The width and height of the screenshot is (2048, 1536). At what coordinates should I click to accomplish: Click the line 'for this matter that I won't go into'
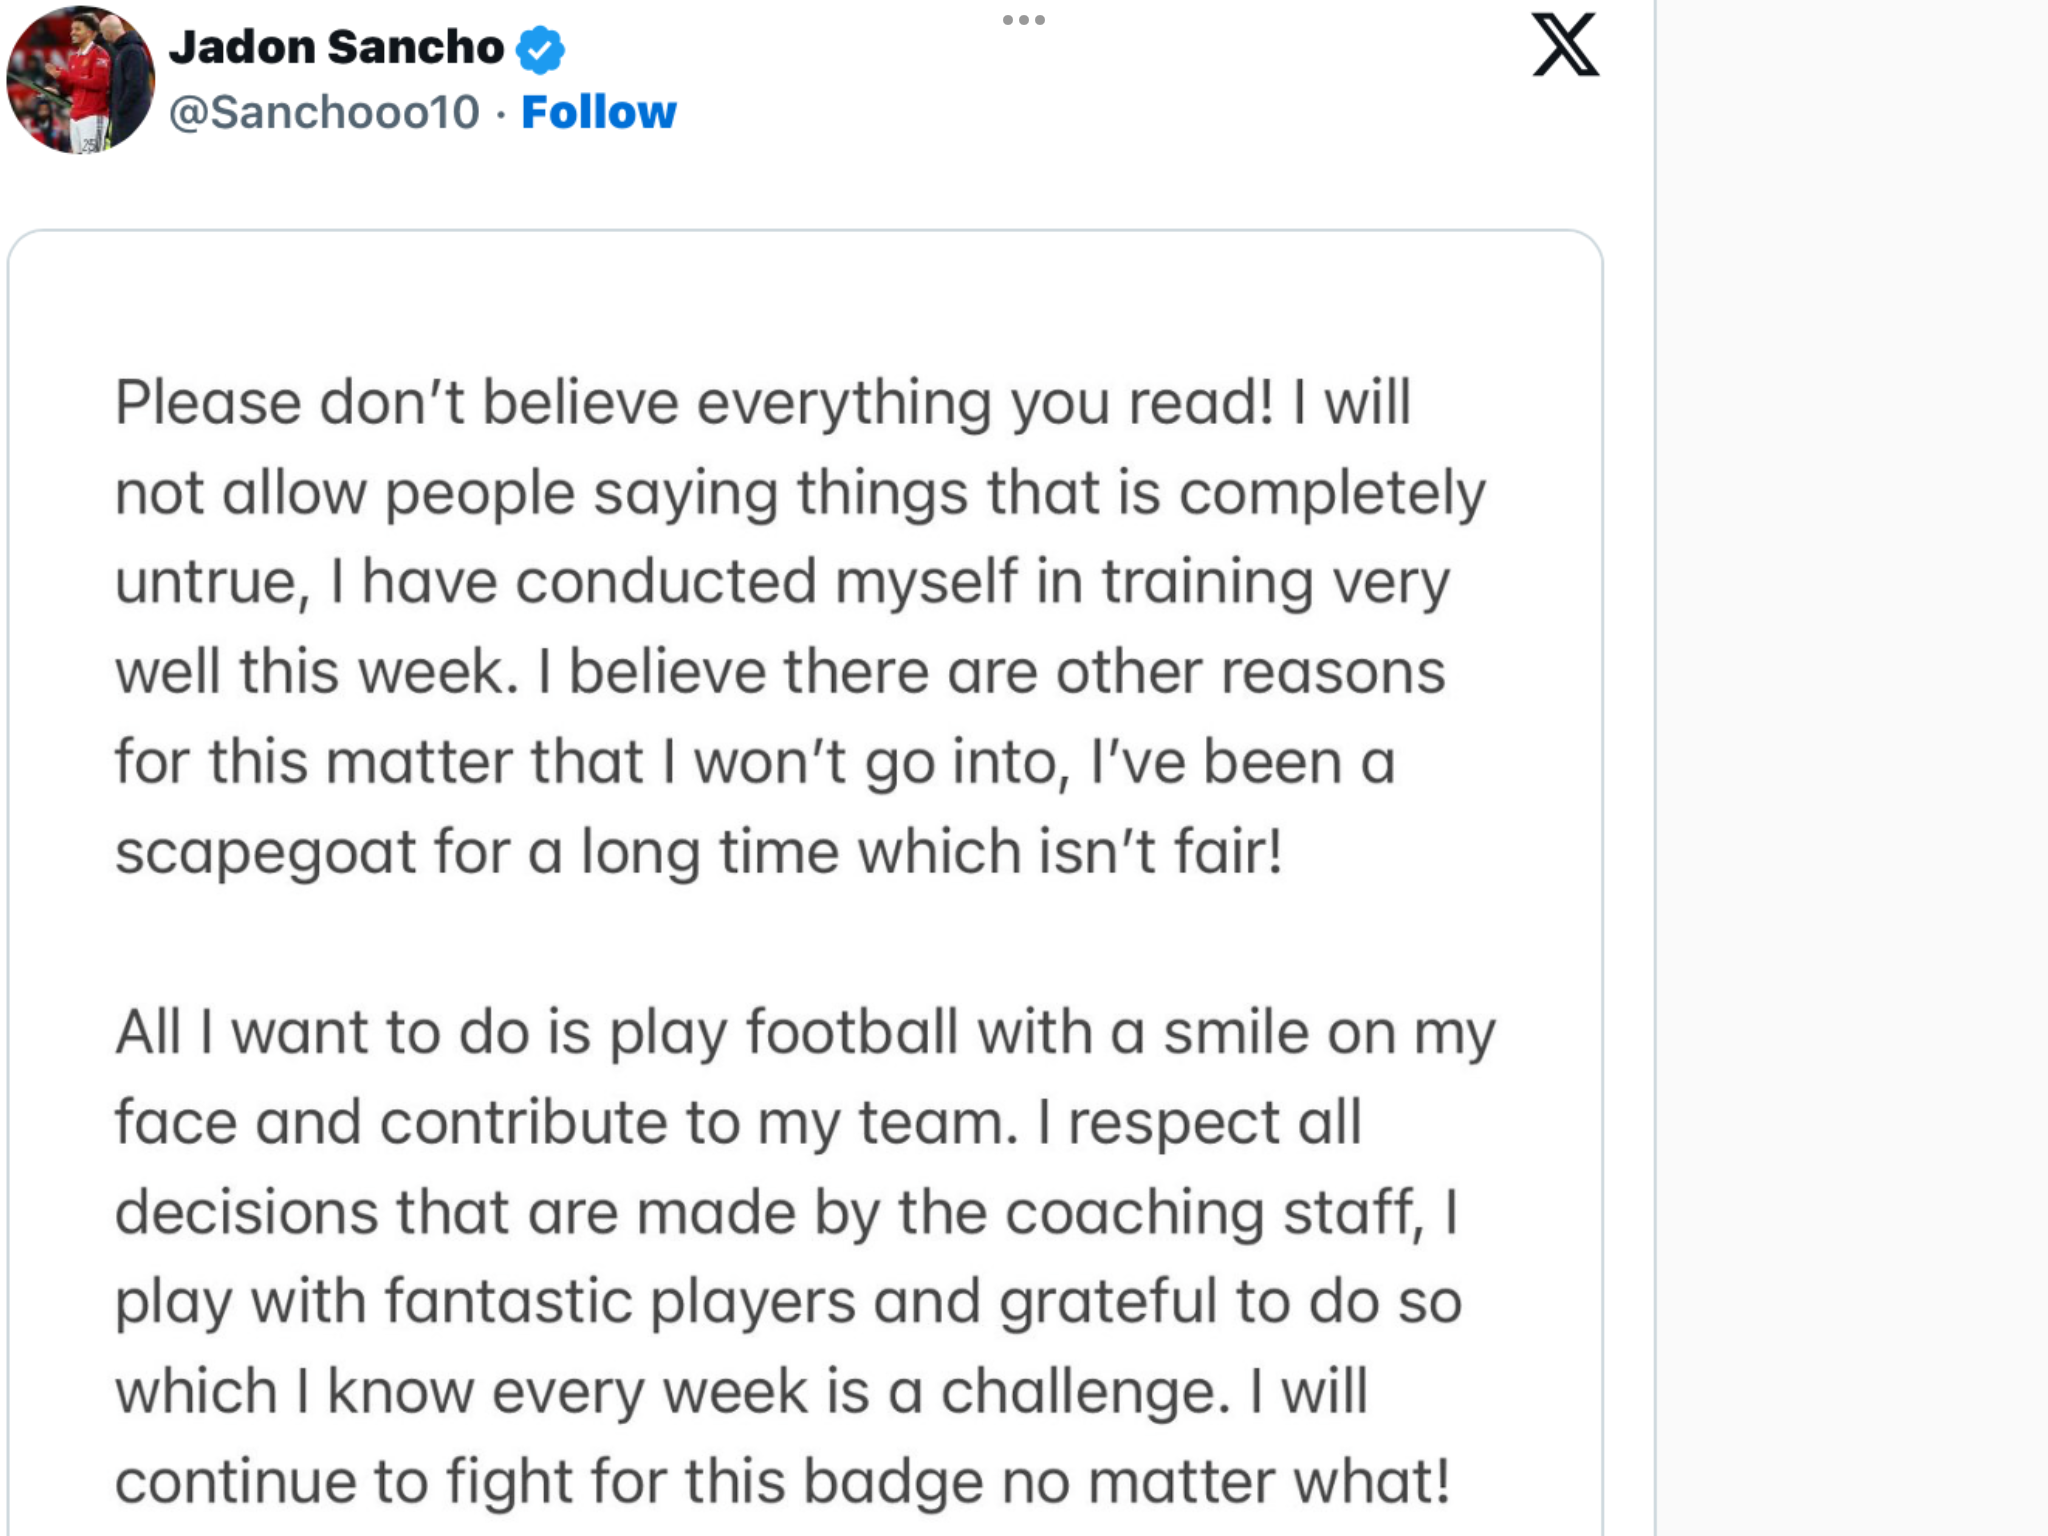(754, 762)
